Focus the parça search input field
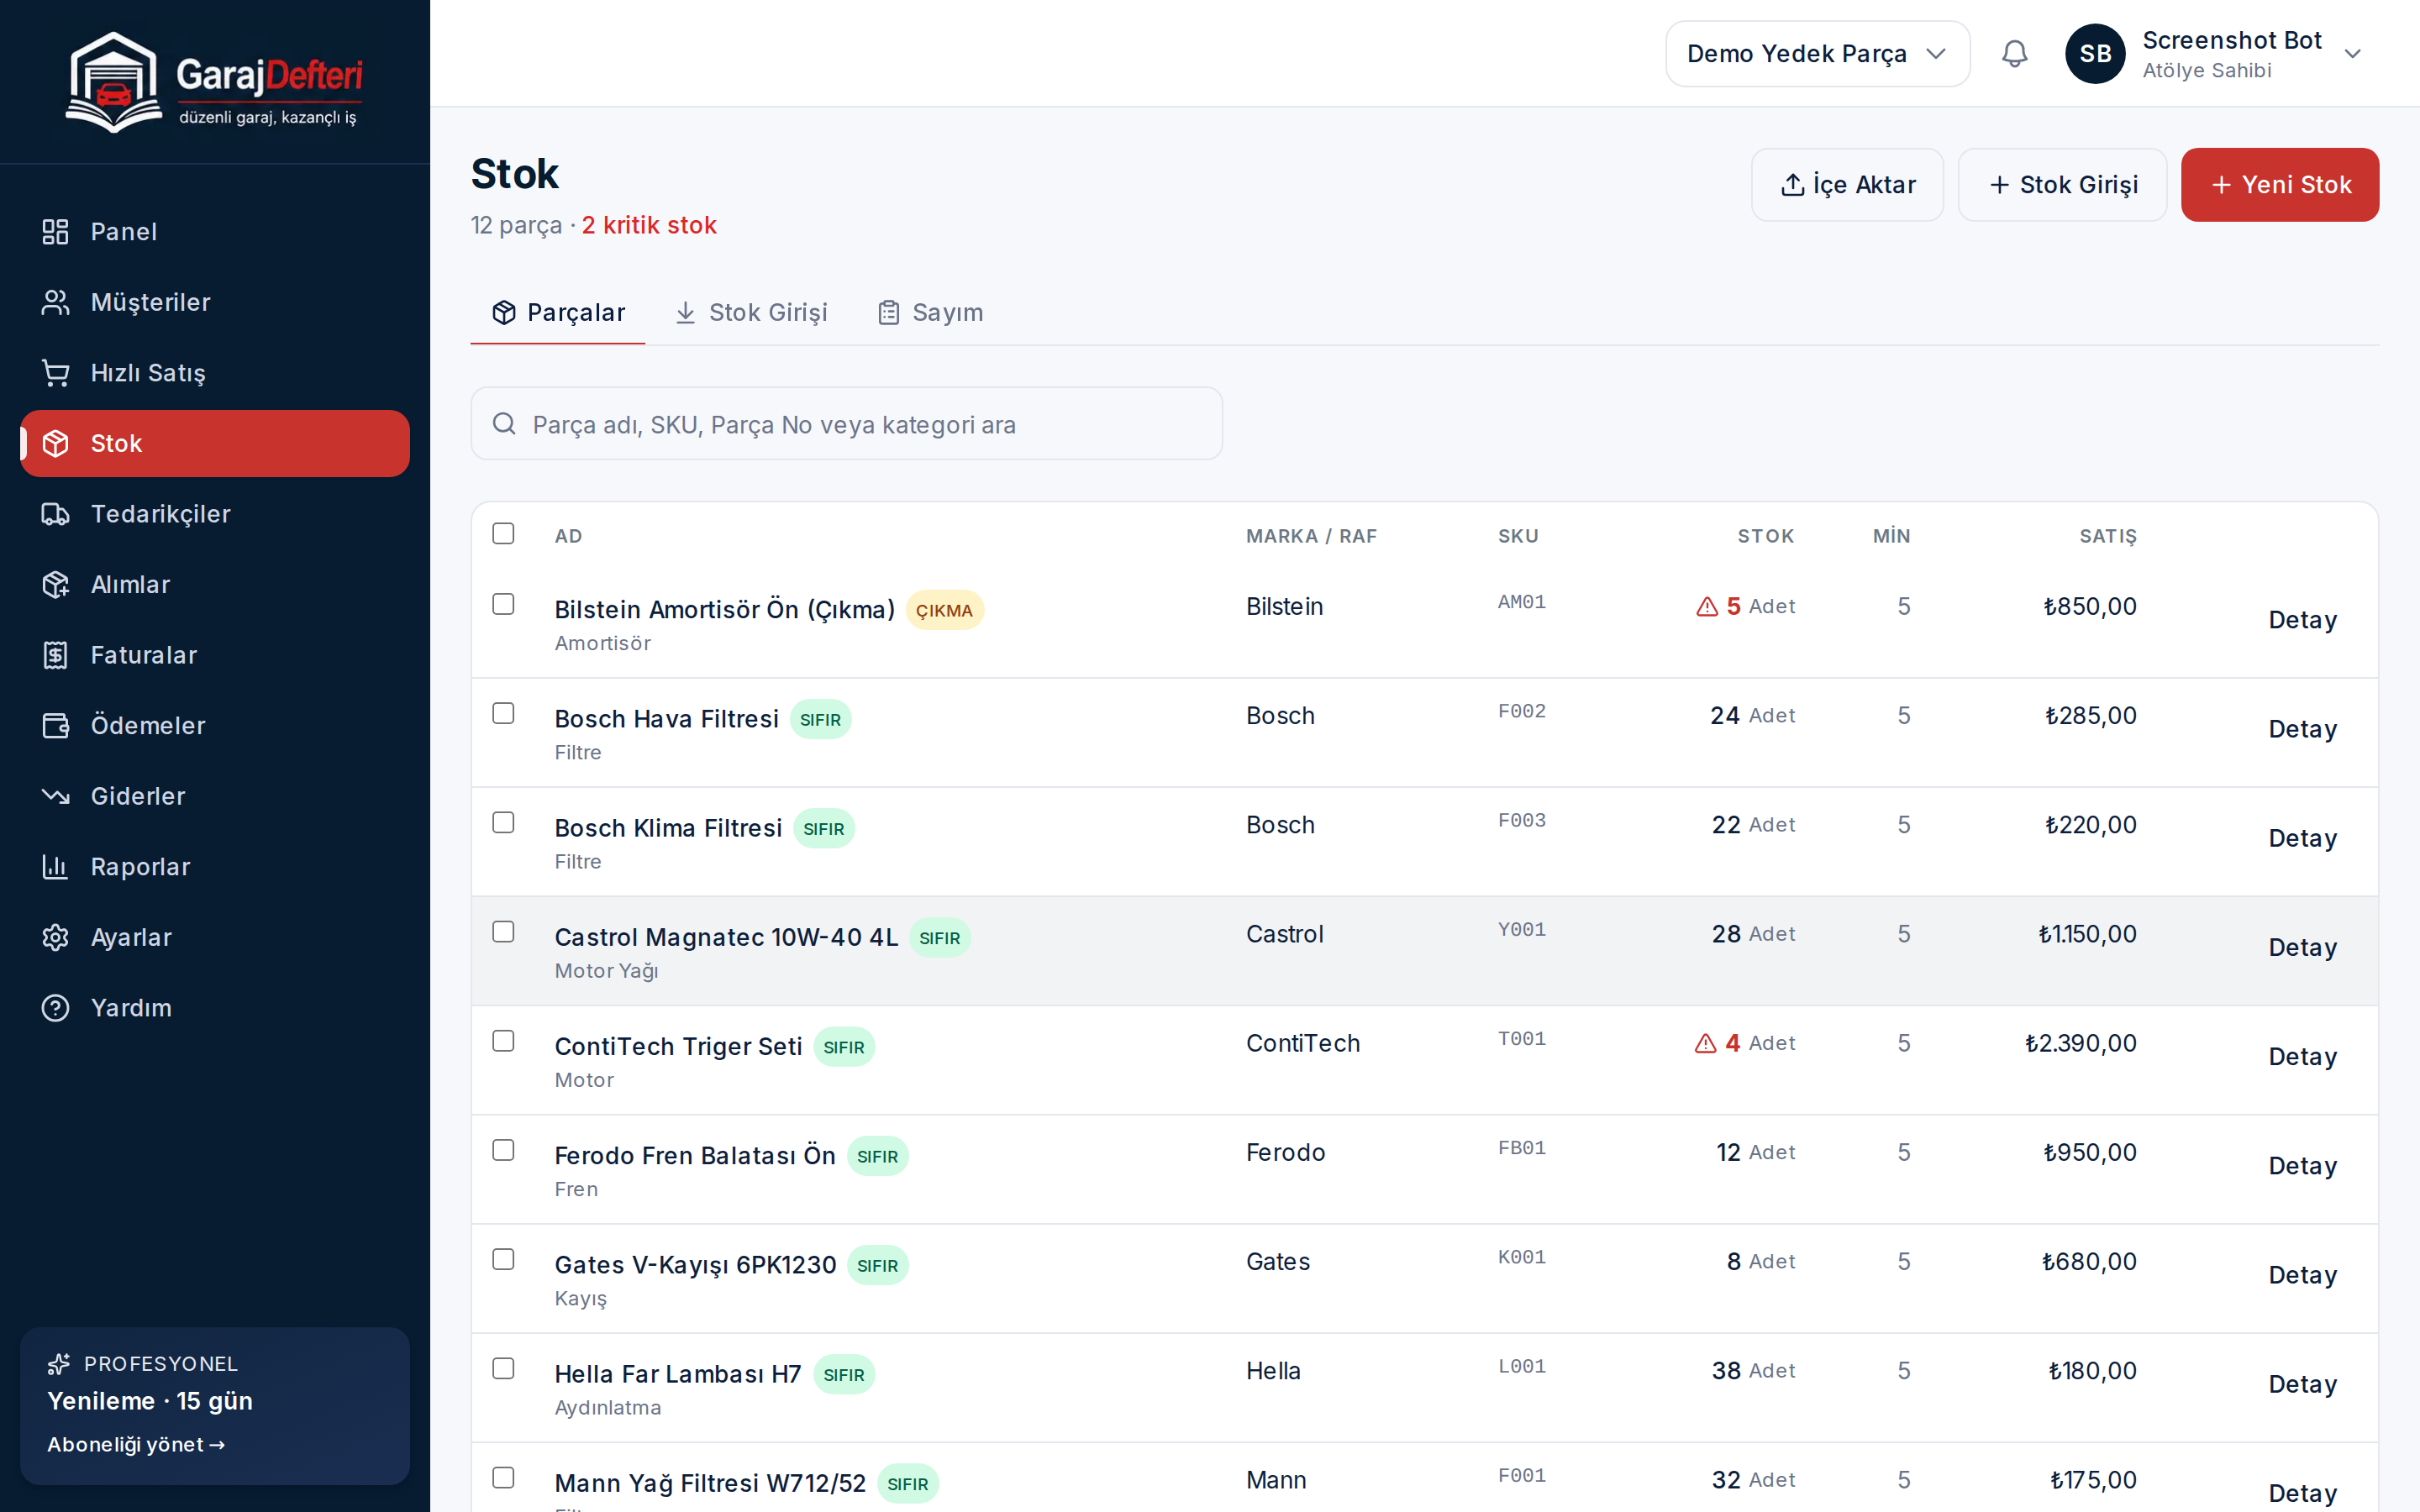Viewport: 2420px width, 1512px height. tap(846, 424)
